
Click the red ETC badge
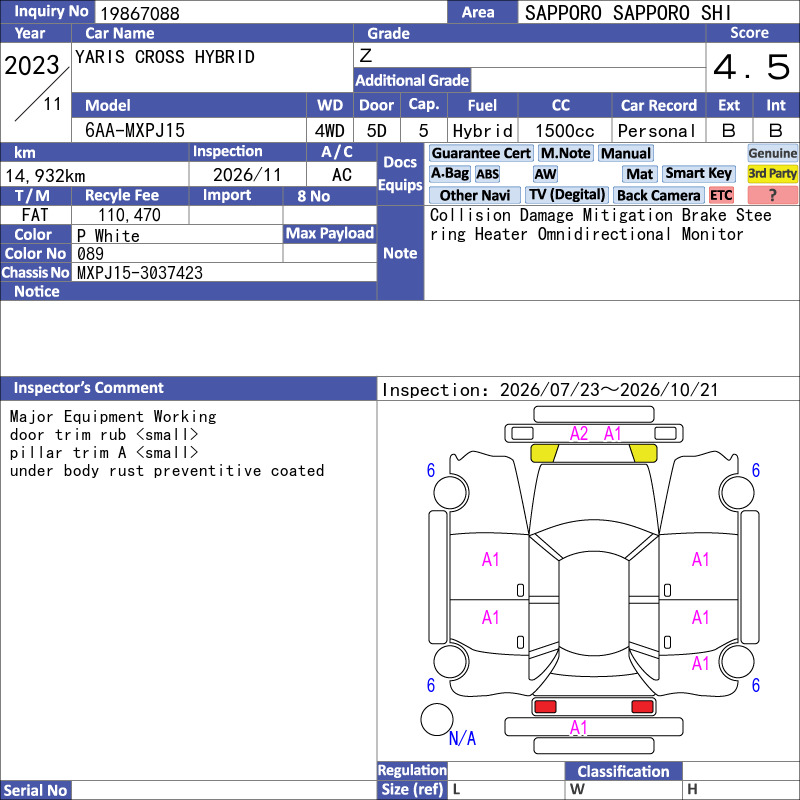(721, 195)
